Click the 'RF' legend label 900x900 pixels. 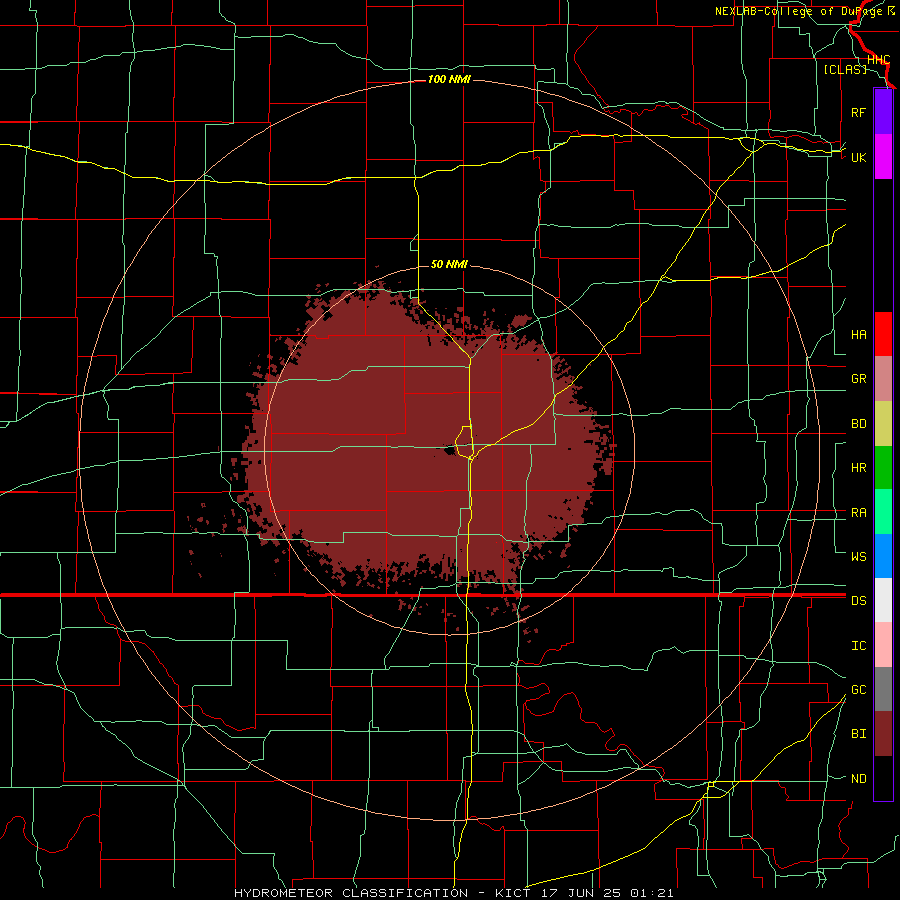[x=858, y=112]
